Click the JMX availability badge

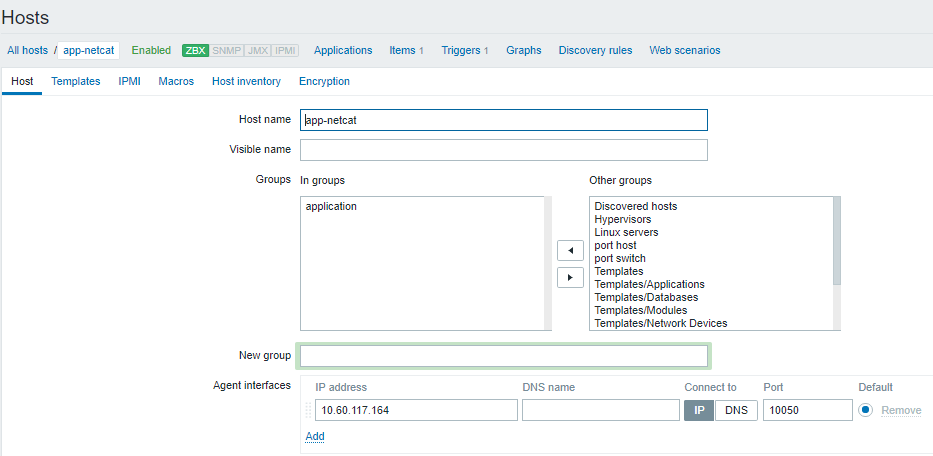257,50
